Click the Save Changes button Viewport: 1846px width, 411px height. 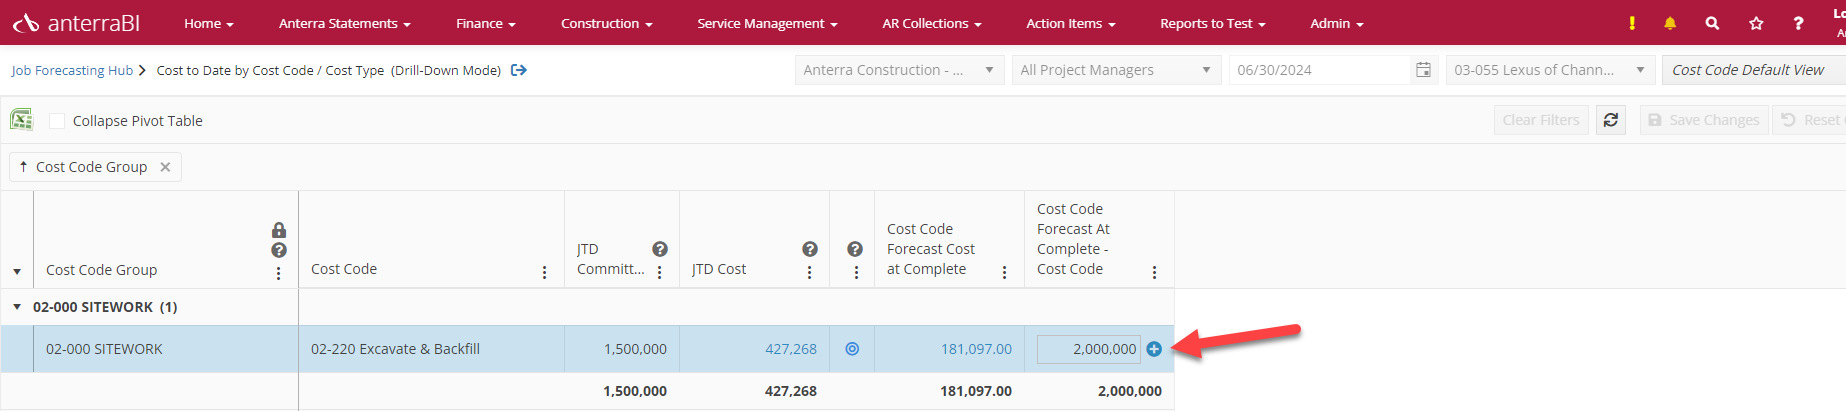pyautogui.click(x=1704, y=120)
